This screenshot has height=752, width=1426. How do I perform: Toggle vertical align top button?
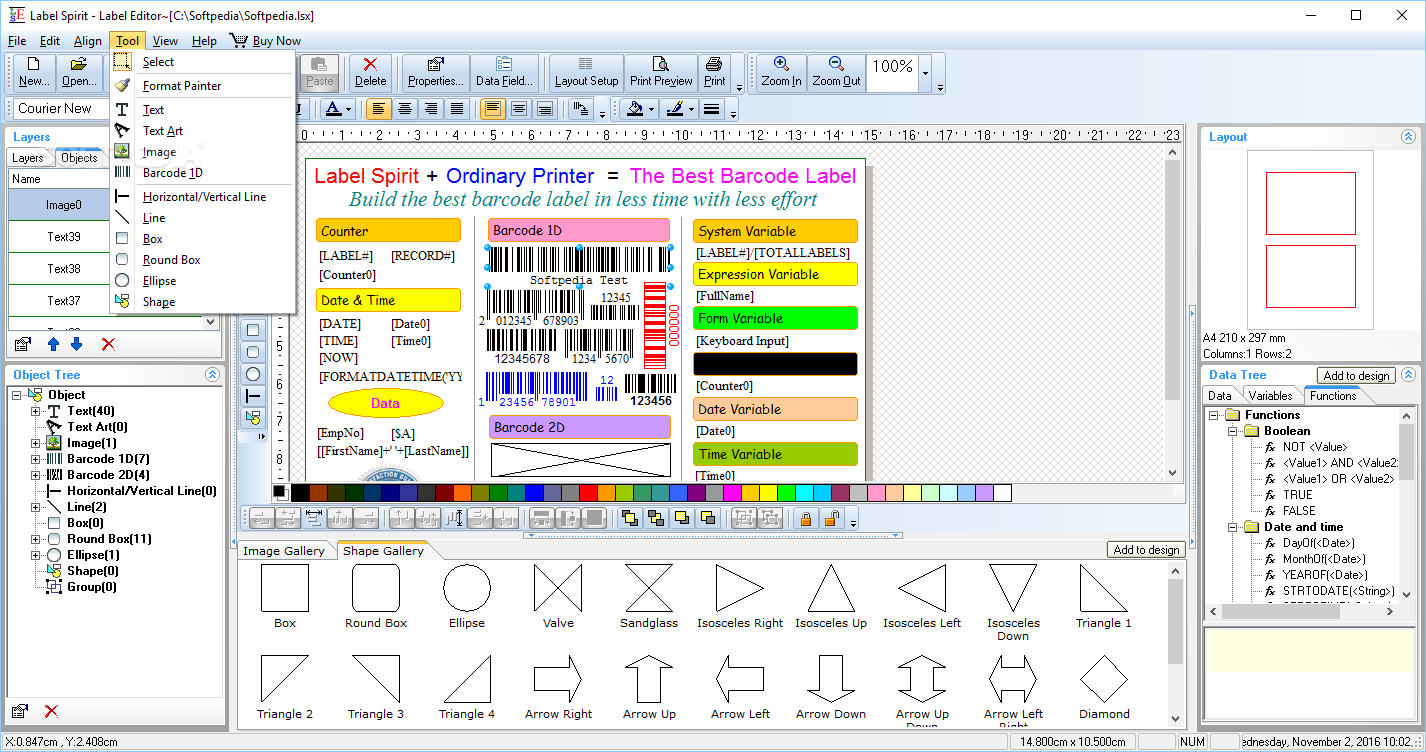tap(493, 109)
